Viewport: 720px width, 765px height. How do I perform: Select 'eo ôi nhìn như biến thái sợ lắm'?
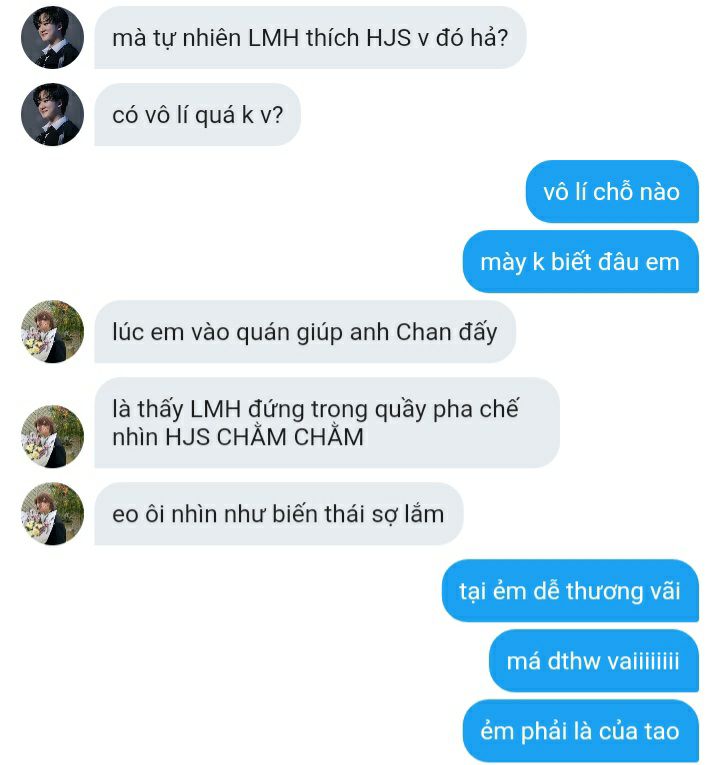[279, 514]
